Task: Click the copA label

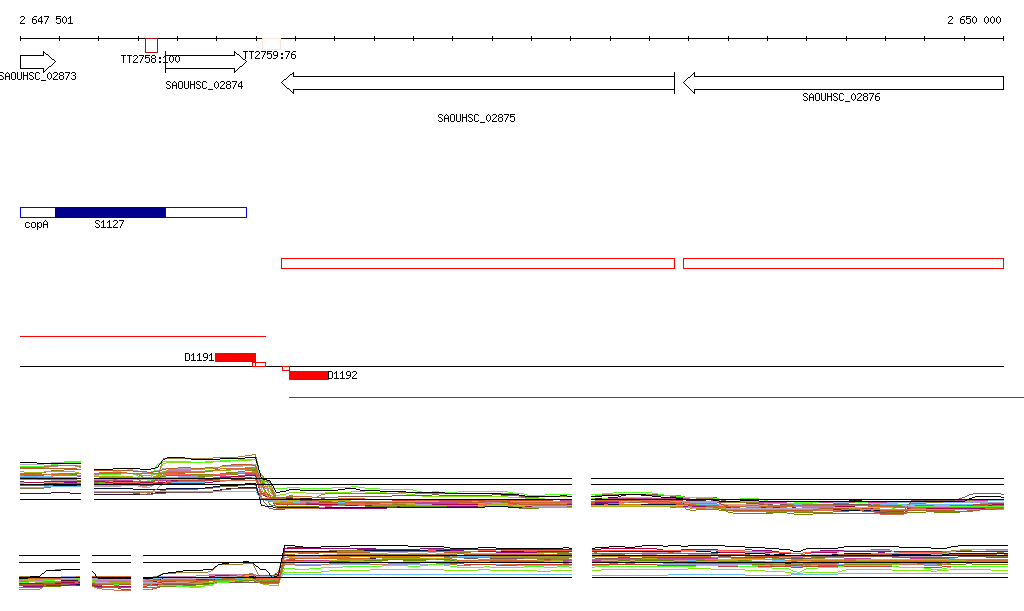Action: (37, 225)
